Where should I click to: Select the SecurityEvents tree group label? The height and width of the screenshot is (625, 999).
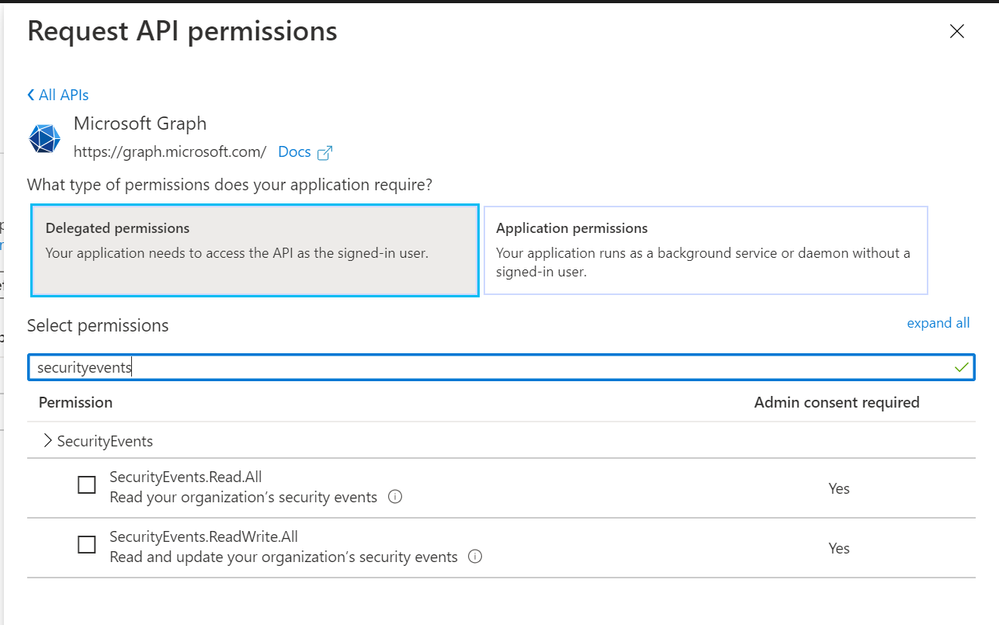[x=105, y=441]
